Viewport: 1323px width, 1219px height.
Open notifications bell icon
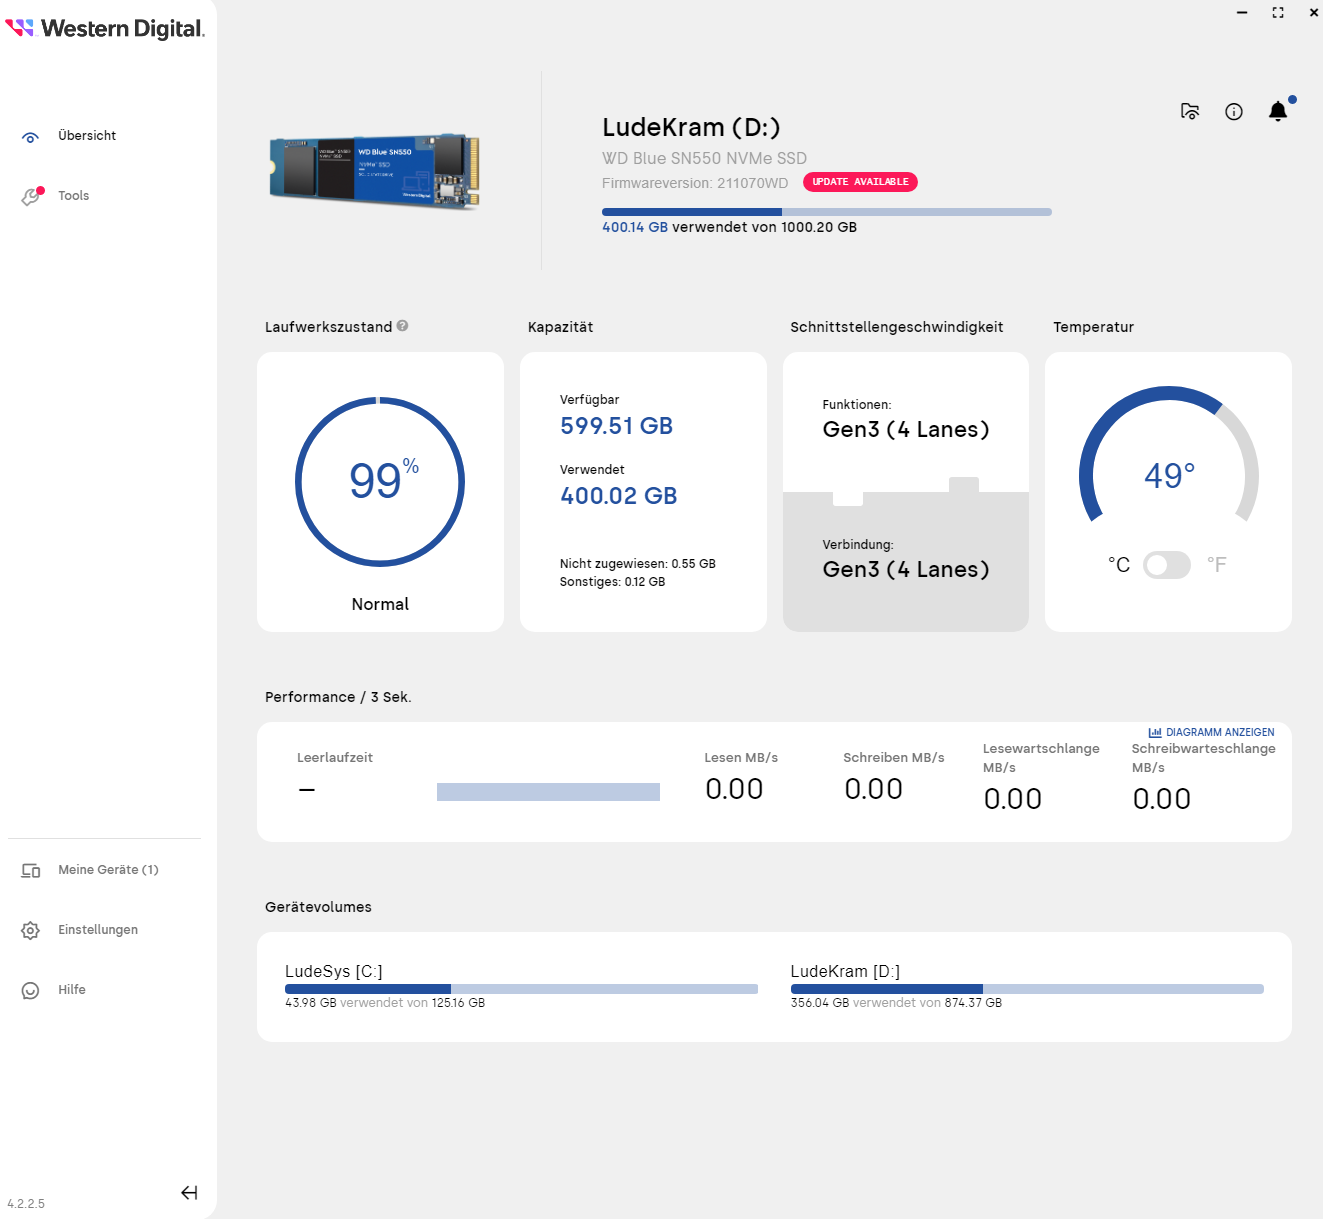1278,111
